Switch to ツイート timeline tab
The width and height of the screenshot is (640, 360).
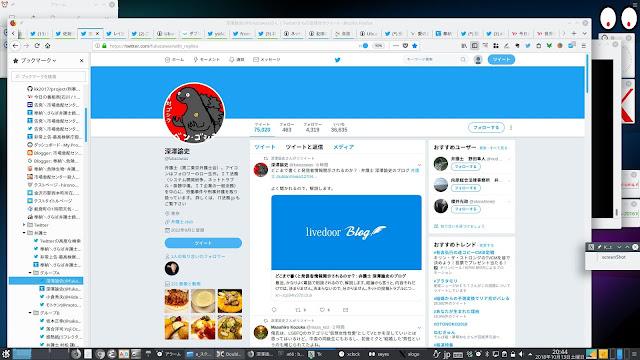coord(264,147)
